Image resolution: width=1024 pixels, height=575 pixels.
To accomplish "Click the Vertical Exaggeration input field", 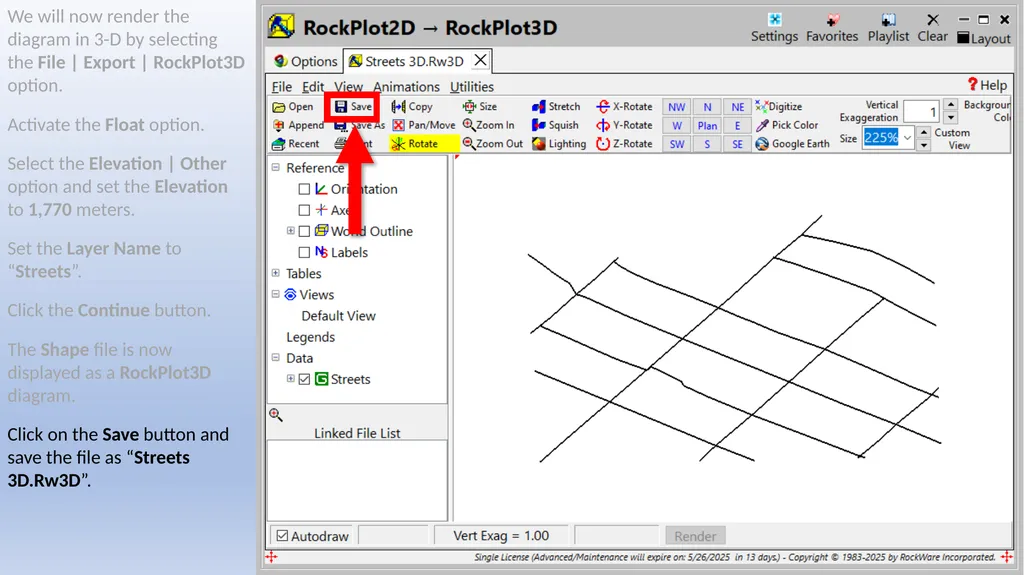I will click(921, 112).
